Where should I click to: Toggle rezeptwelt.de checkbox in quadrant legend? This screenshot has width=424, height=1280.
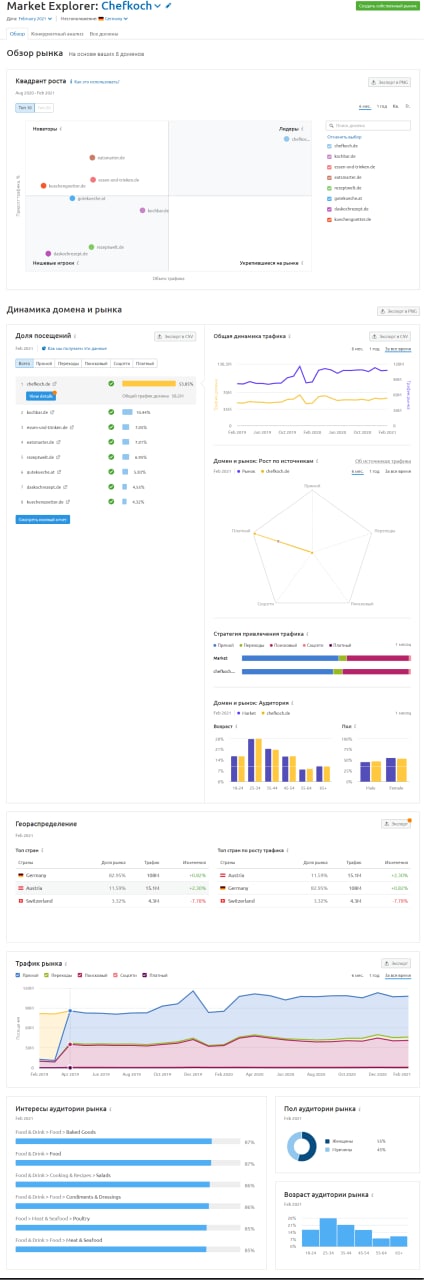tap(330, 188)
